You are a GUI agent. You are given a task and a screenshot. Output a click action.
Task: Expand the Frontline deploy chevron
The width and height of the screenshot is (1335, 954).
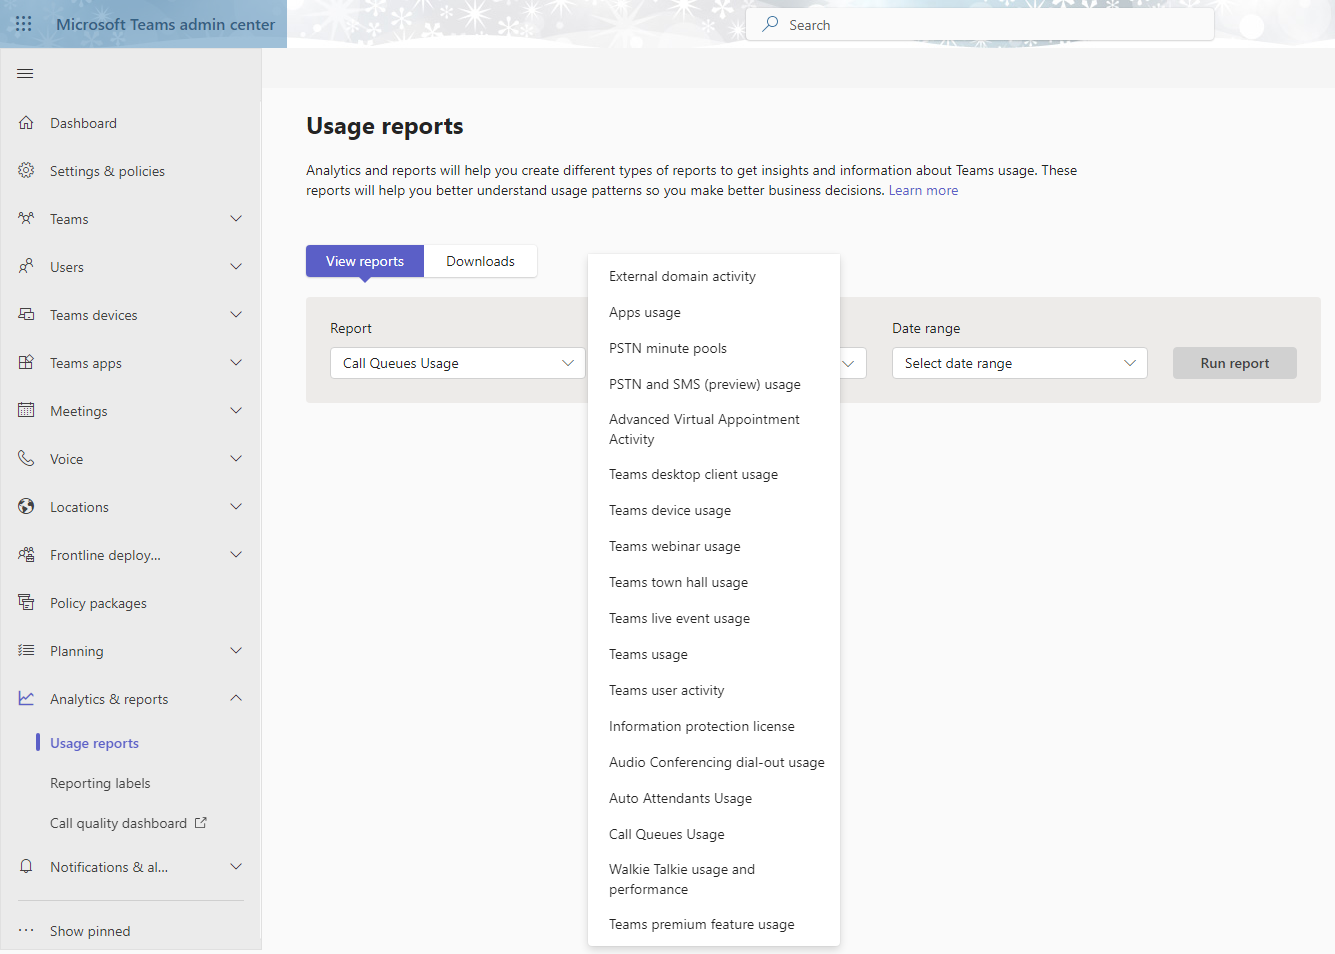click(x=236, y=555)
